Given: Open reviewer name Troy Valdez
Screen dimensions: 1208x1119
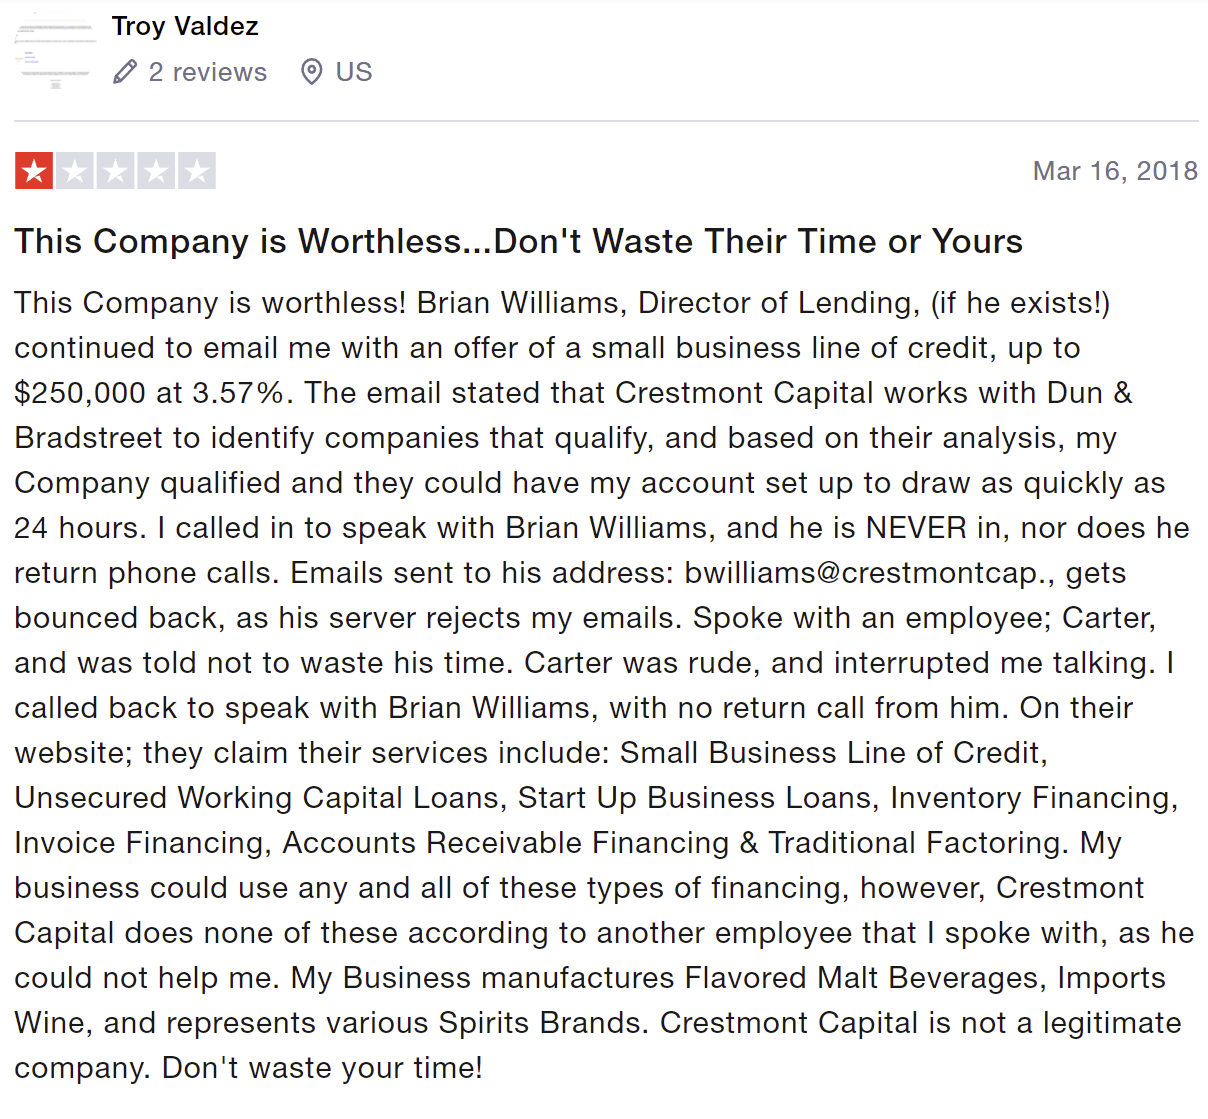Looking at the screenshot, I should (x=185, y=26).
